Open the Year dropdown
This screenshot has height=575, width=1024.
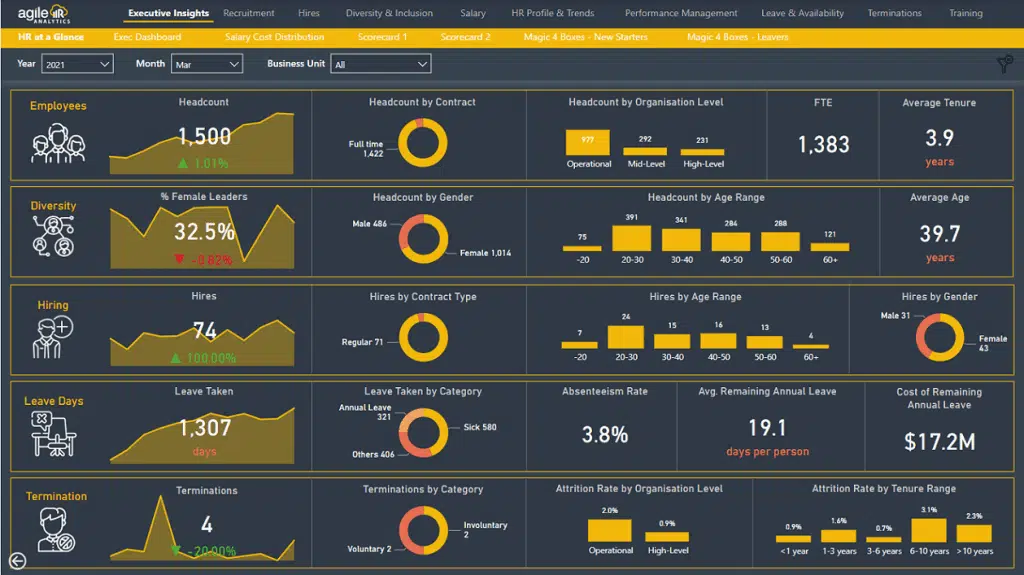click(78, 64)
